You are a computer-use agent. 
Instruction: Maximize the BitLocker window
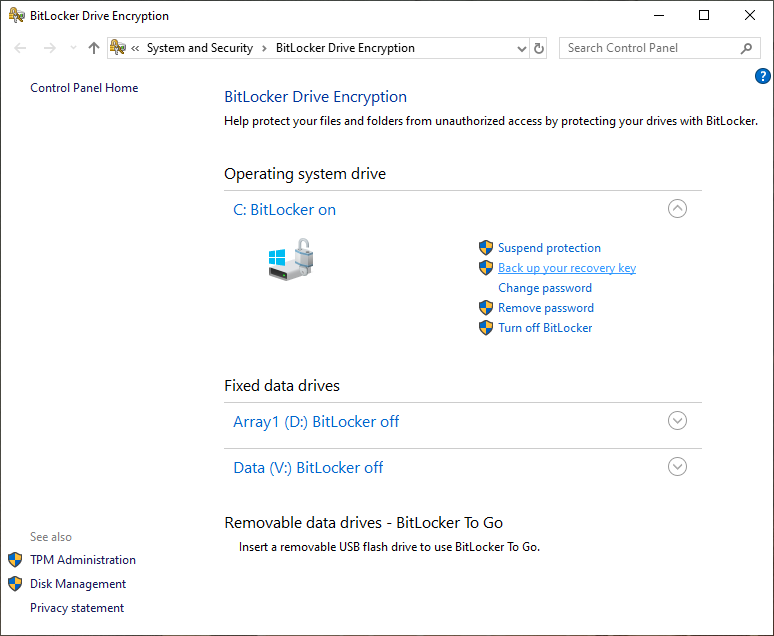[x=704, y=15]
